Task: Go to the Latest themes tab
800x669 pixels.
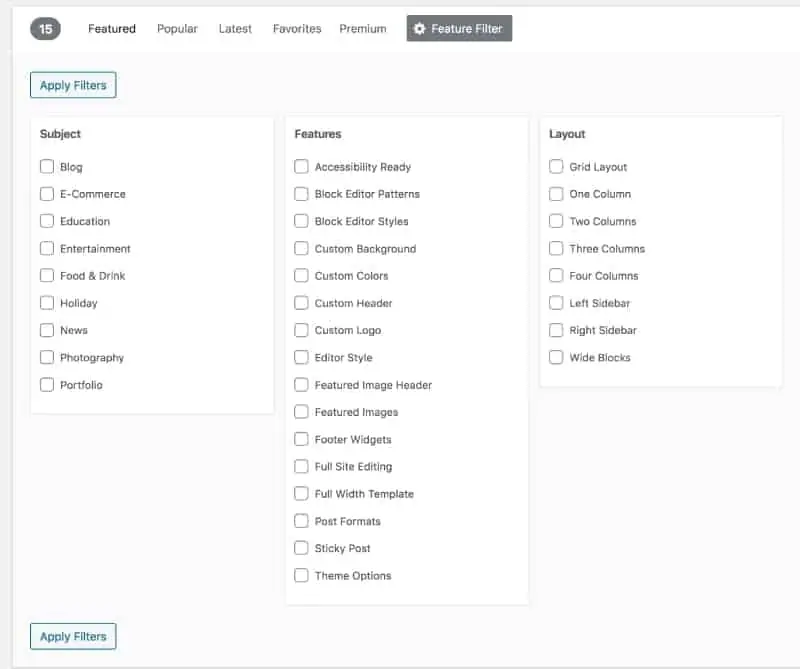Action: [x=235, y=29]
